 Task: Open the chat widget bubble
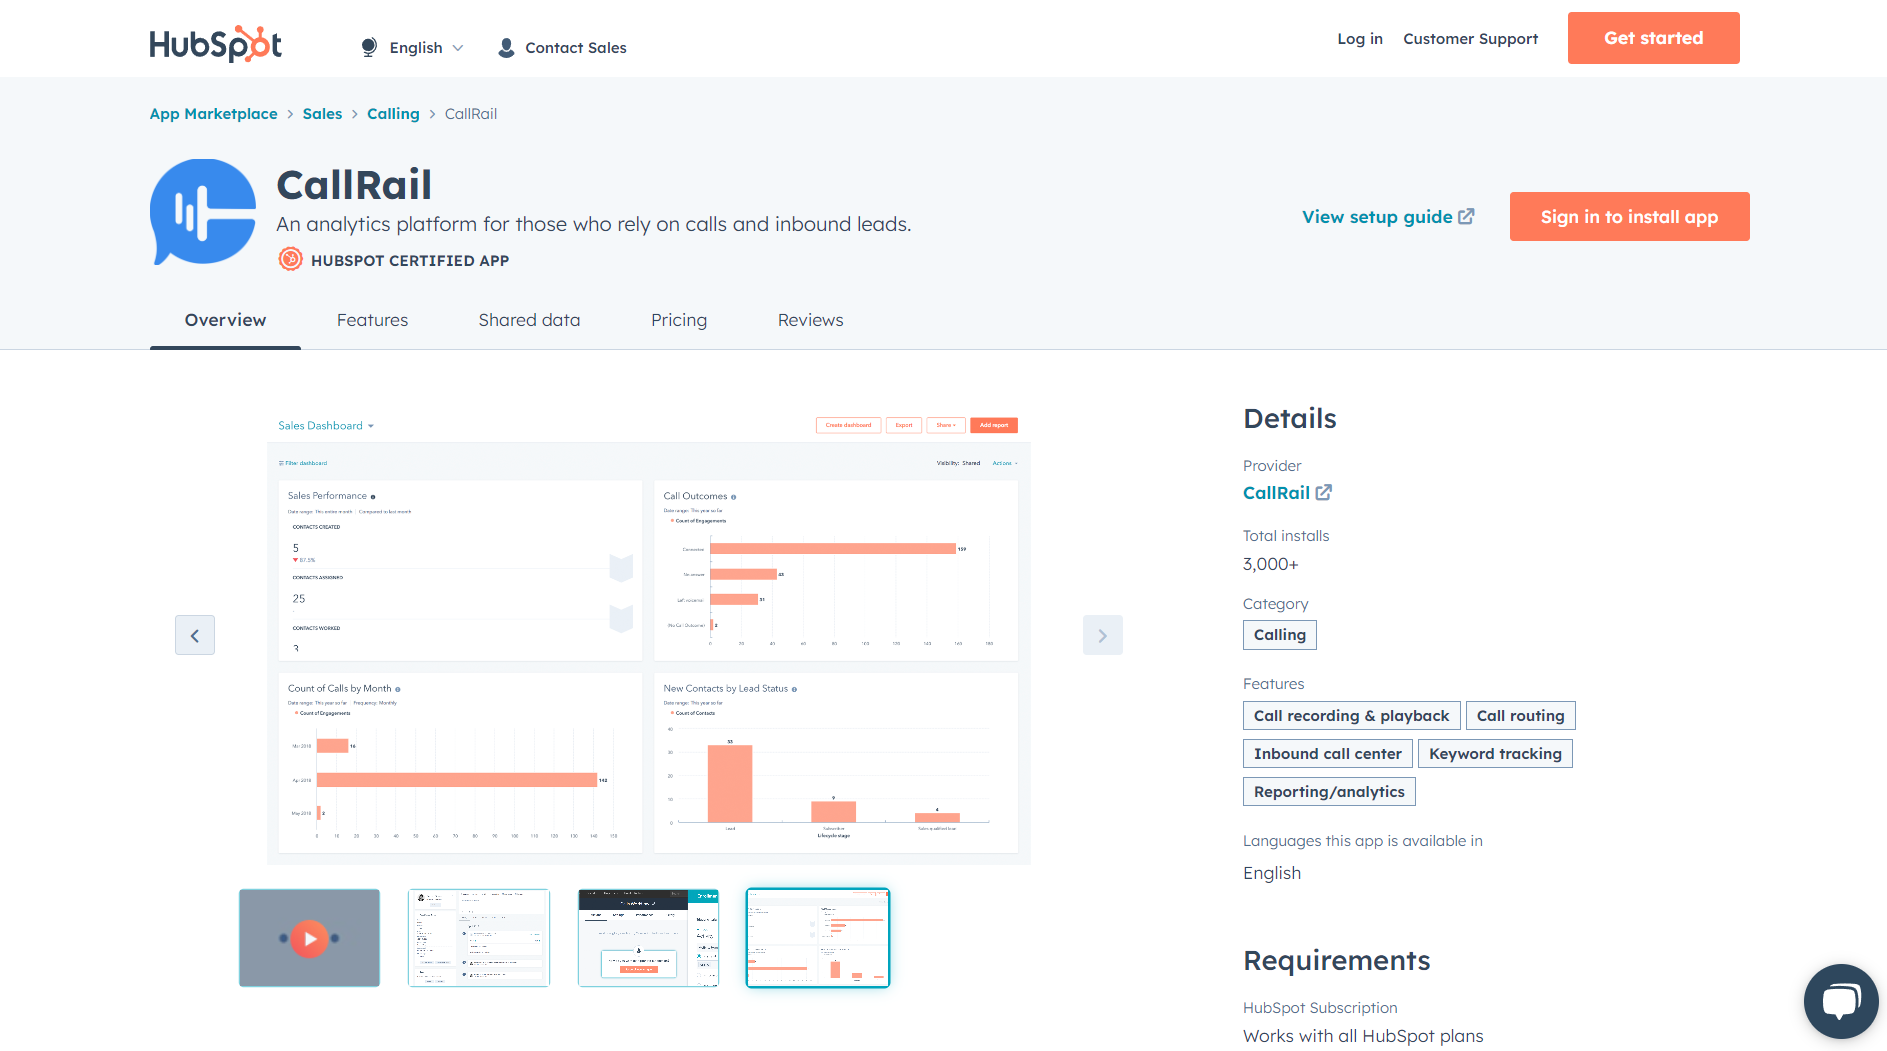click(1841, 1001)
